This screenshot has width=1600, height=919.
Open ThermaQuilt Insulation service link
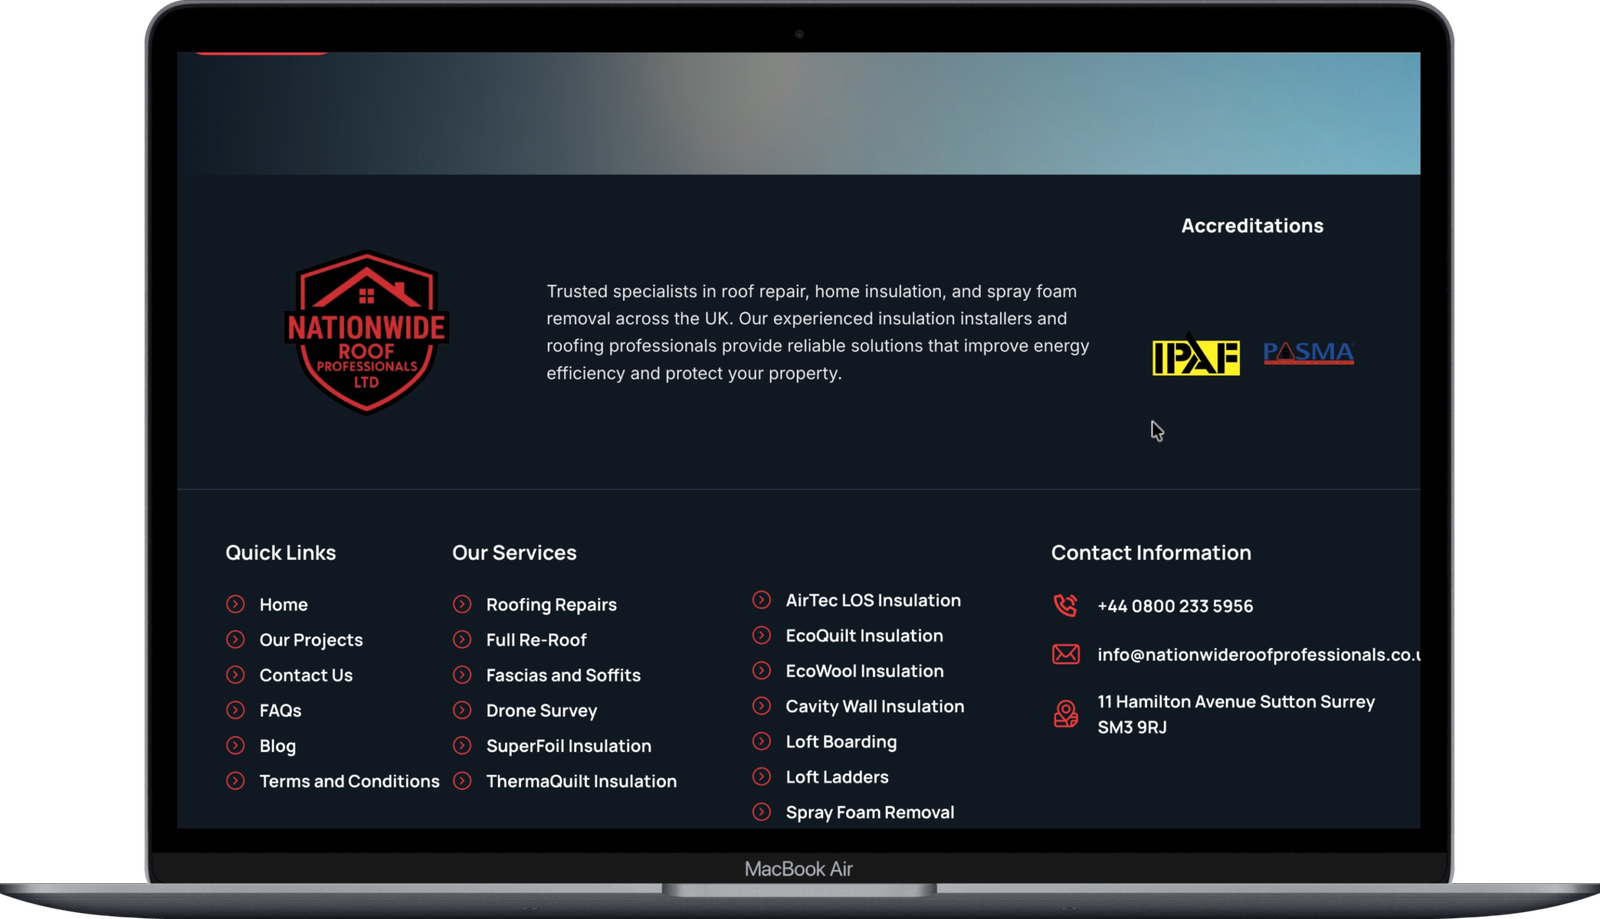581,781
